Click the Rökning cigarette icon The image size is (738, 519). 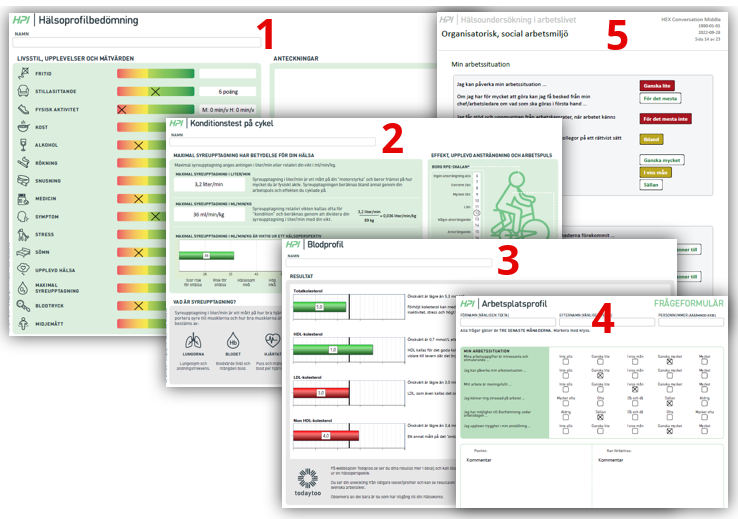click(24, 163)
